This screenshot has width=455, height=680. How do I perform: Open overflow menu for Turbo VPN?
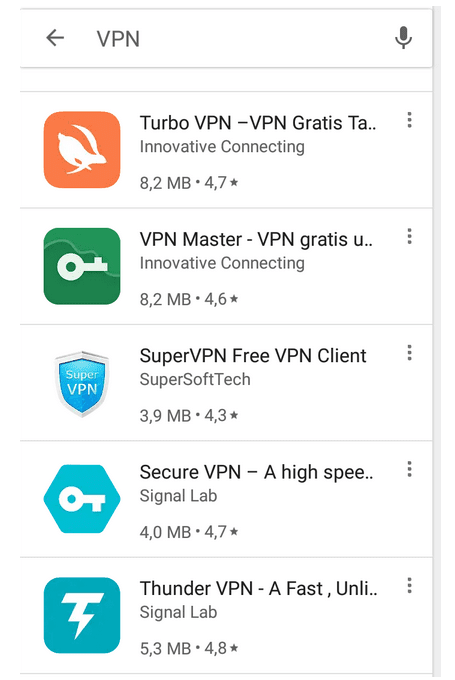tap(409, 120)
